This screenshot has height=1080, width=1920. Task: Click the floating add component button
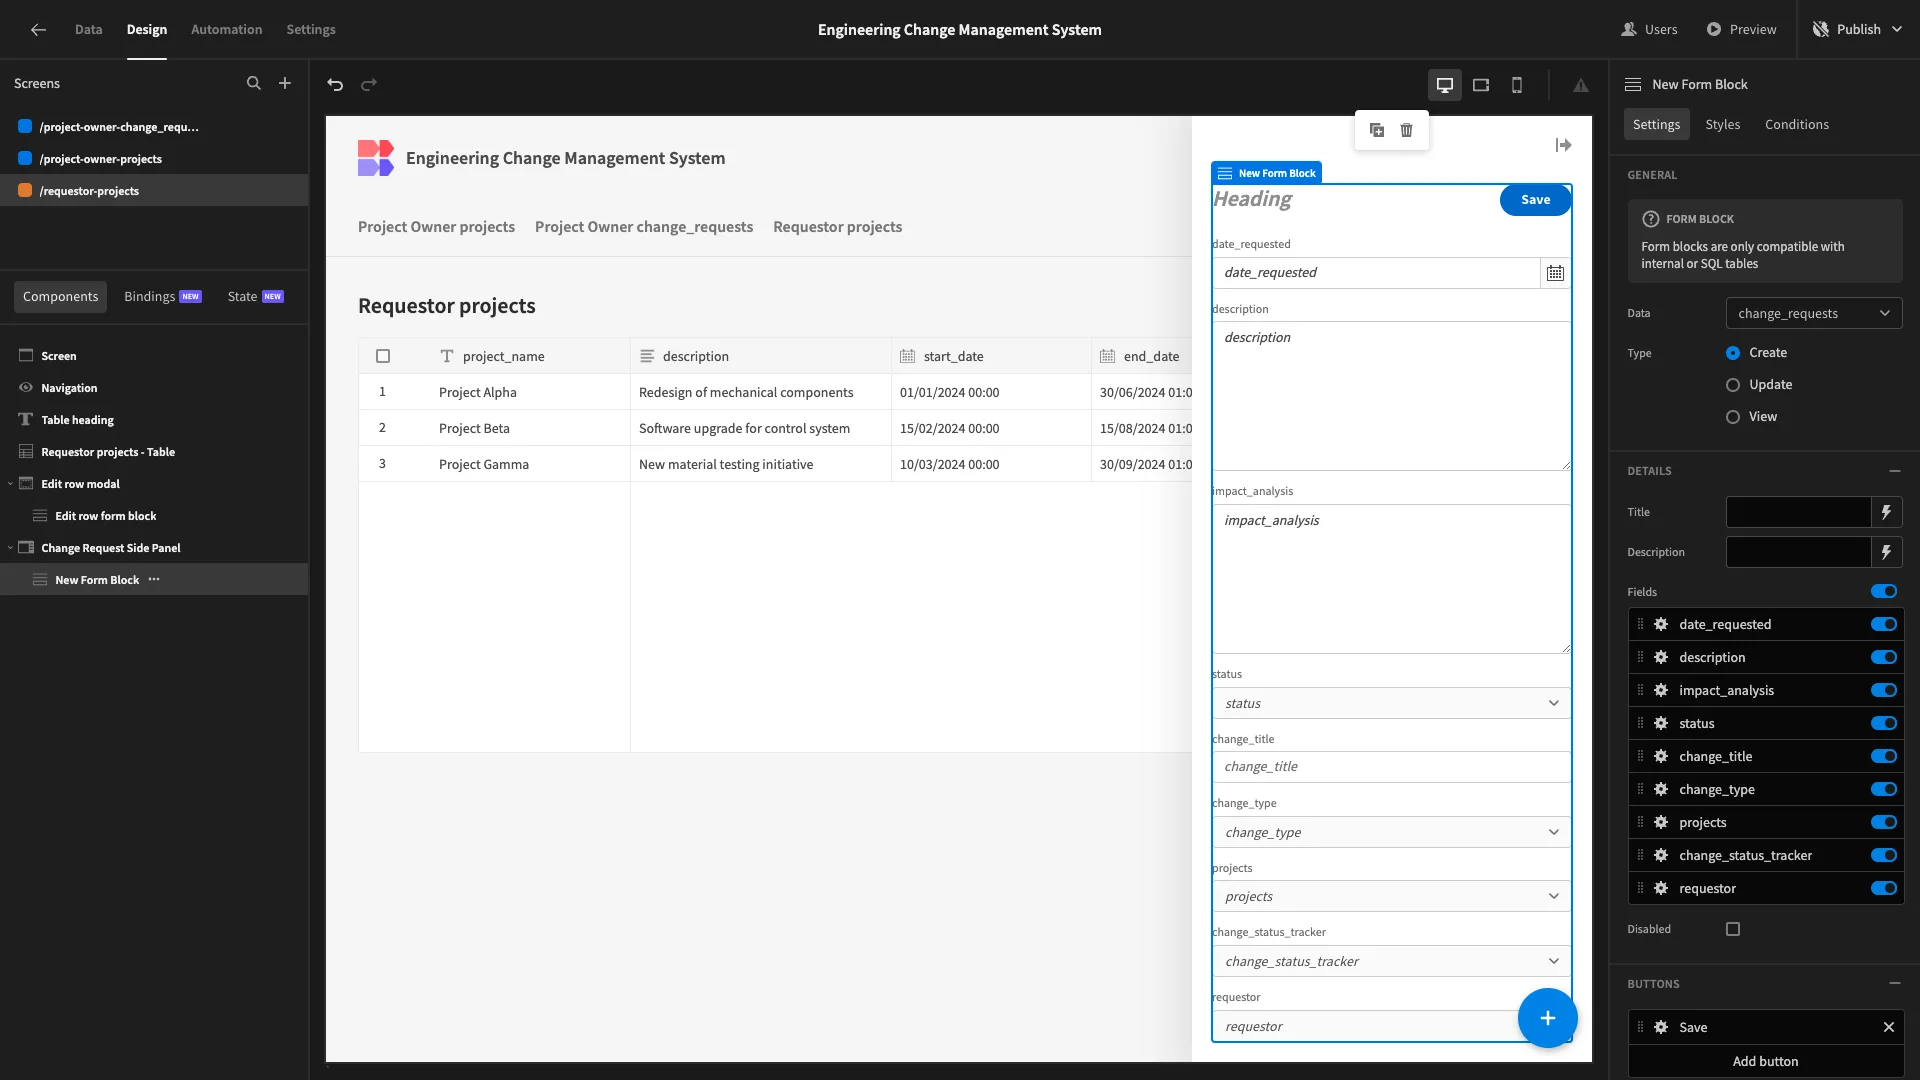coord(1547,1018)
